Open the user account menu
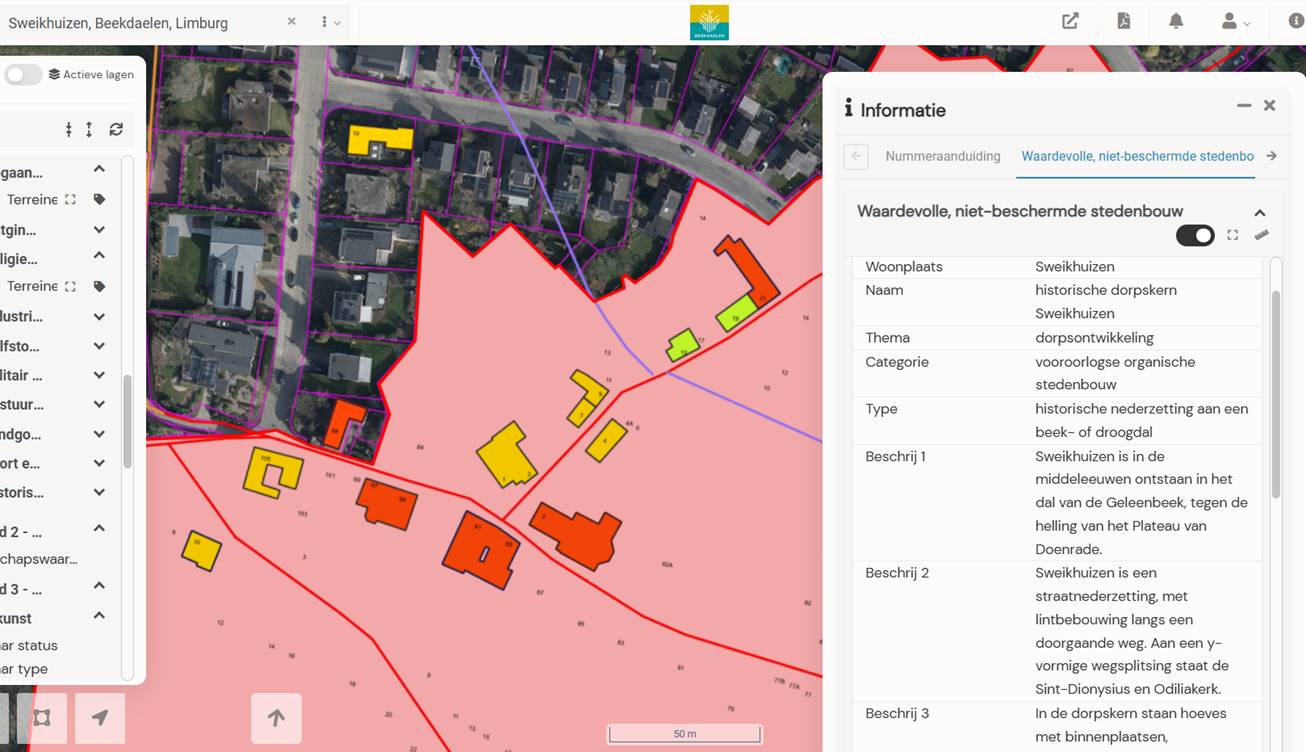The height and width of the screenshot is (752, 1306). (x=1236, y=21)
